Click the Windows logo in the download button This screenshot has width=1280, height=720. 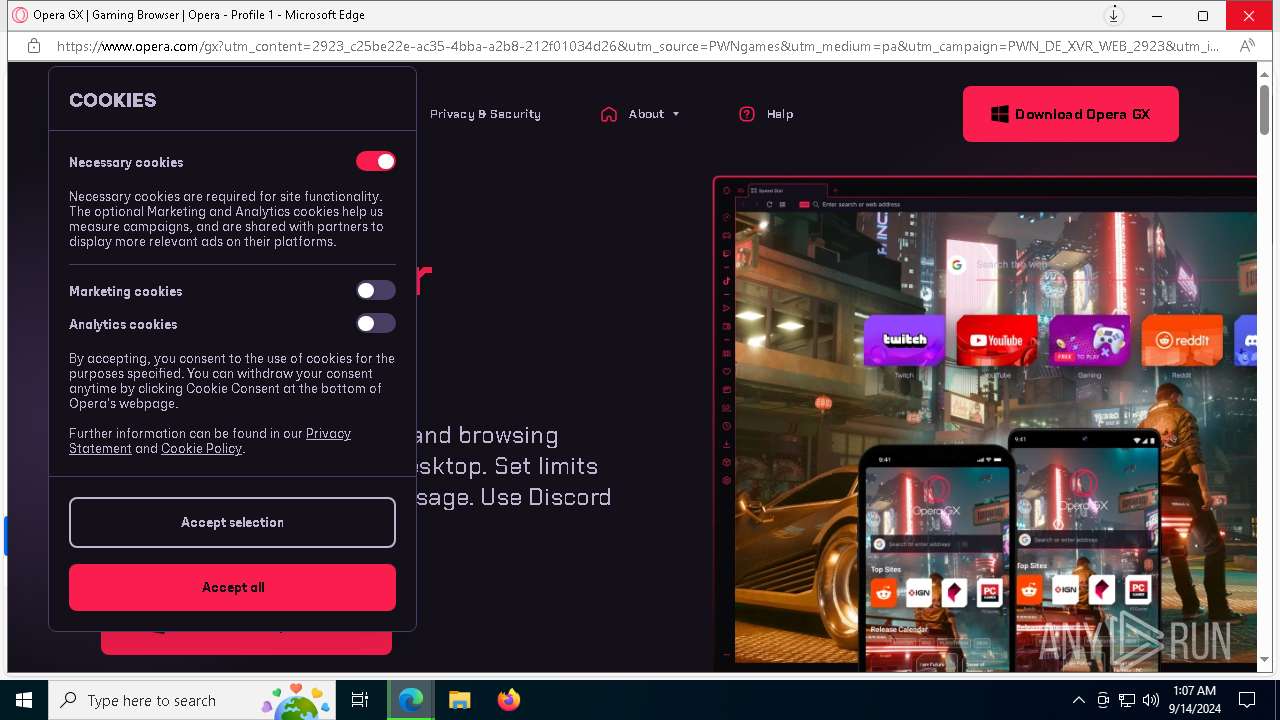(999, 114)
